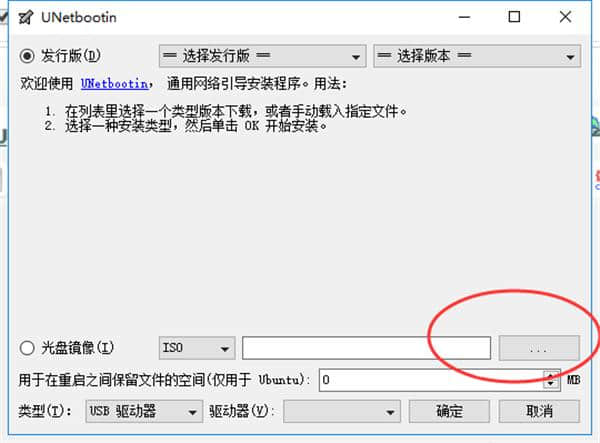Maximize the UNetbootin window
This screenshot has width=600, height=443.
[514, 17]
